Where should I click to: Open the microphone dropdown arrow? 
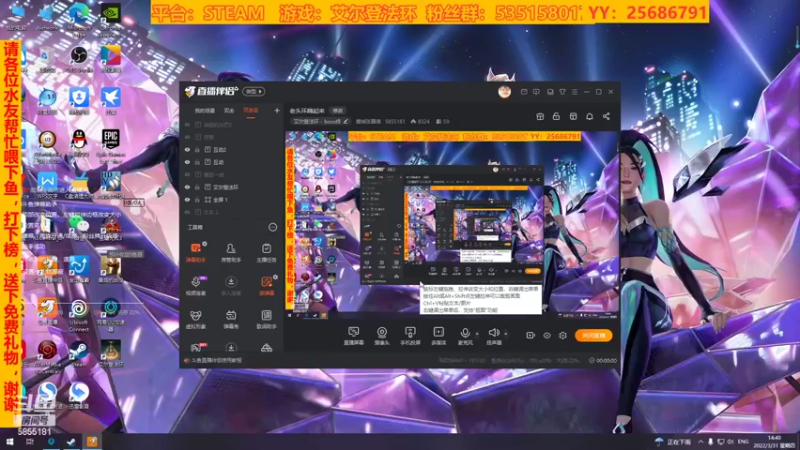coord(477,334)
